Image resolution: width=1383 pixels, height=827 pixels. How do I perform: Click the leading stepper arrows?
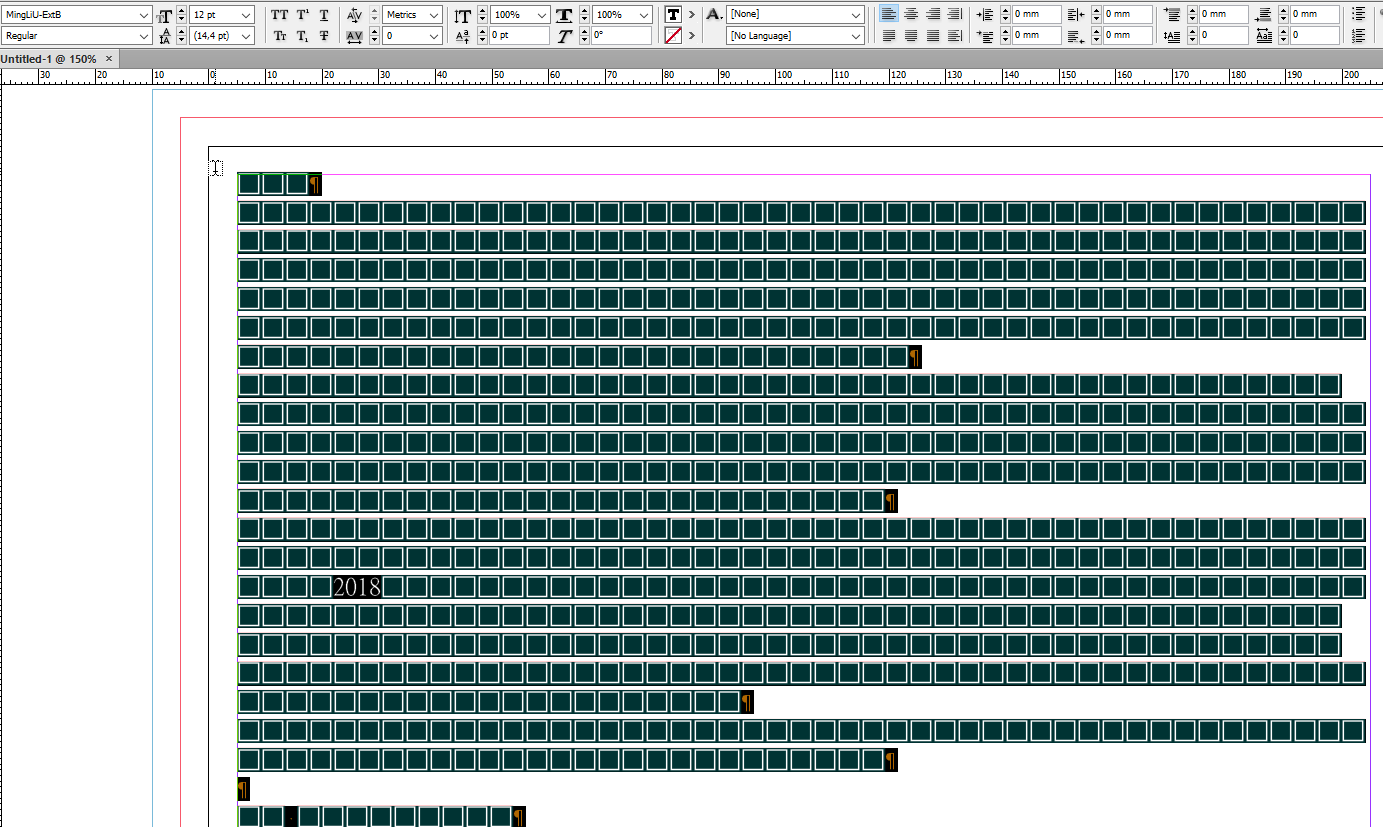(181, 36)
